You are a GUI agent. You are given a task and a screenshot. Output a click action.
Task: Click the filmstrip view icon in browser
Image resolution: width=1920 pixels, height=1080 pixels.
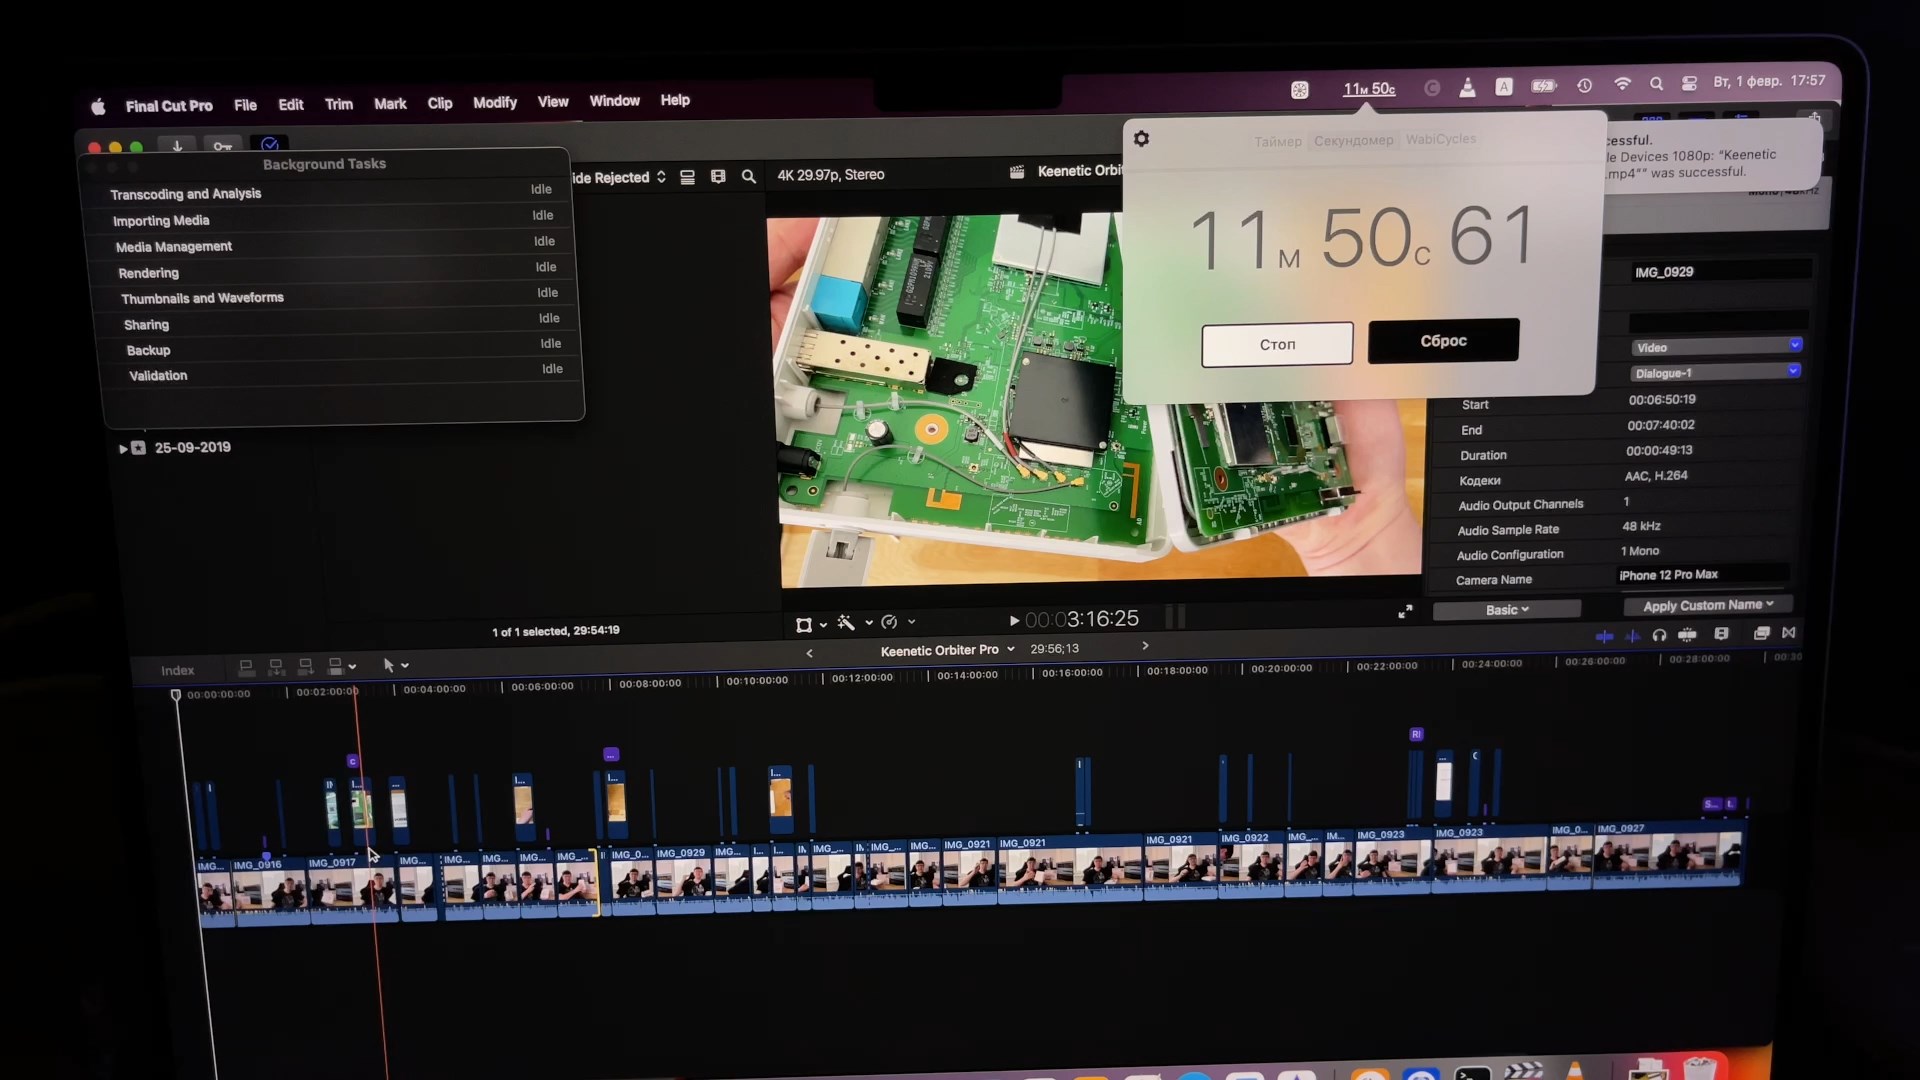(x=718, y=177)
